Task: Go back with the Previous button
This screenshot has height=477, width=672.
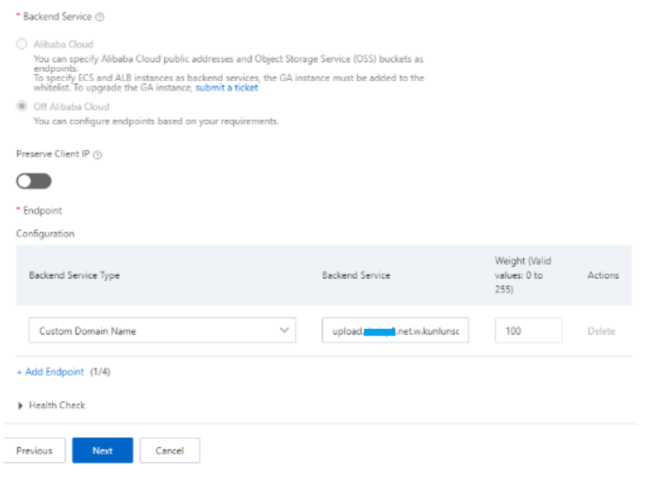Action: pyautogui.click(x=34, y=450)
